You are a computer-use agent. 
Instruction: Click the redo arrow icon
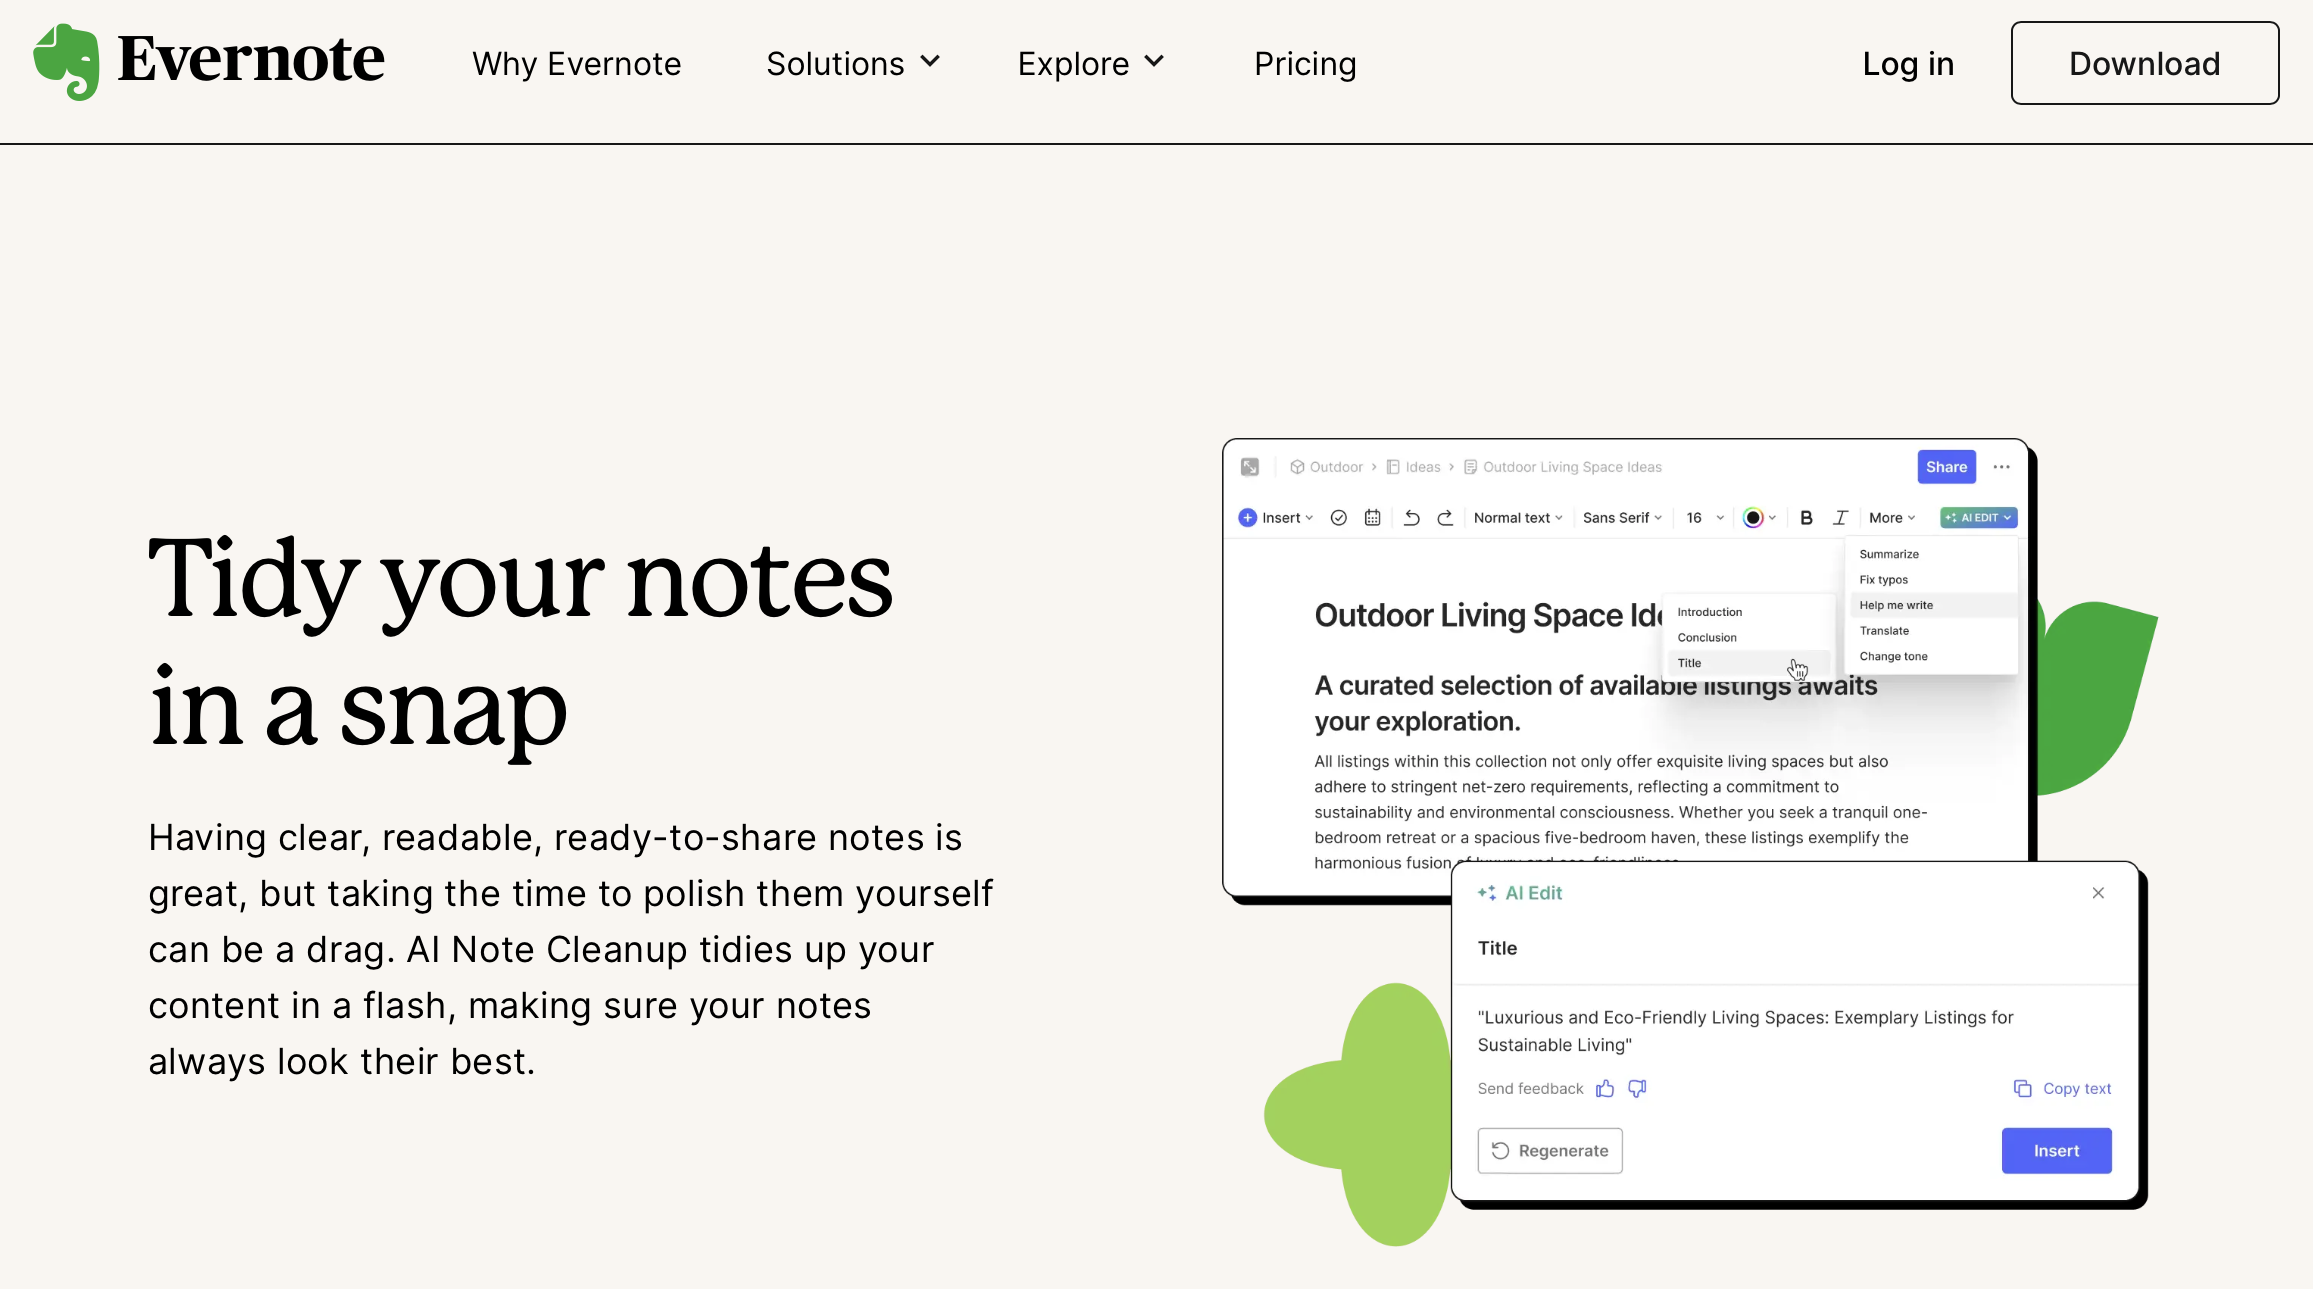(1445, 518)
